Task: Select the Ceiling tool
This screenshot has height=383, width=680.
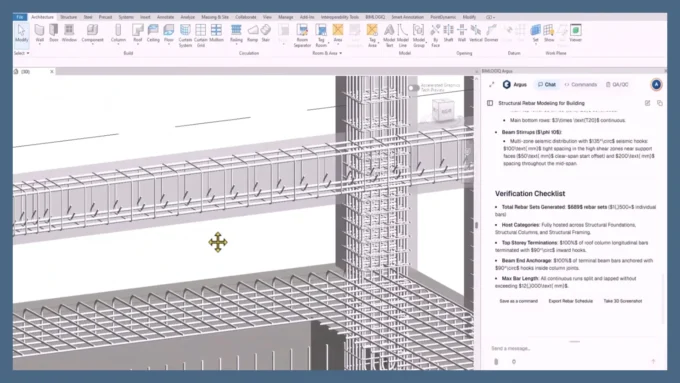Action: click(153, 33)
